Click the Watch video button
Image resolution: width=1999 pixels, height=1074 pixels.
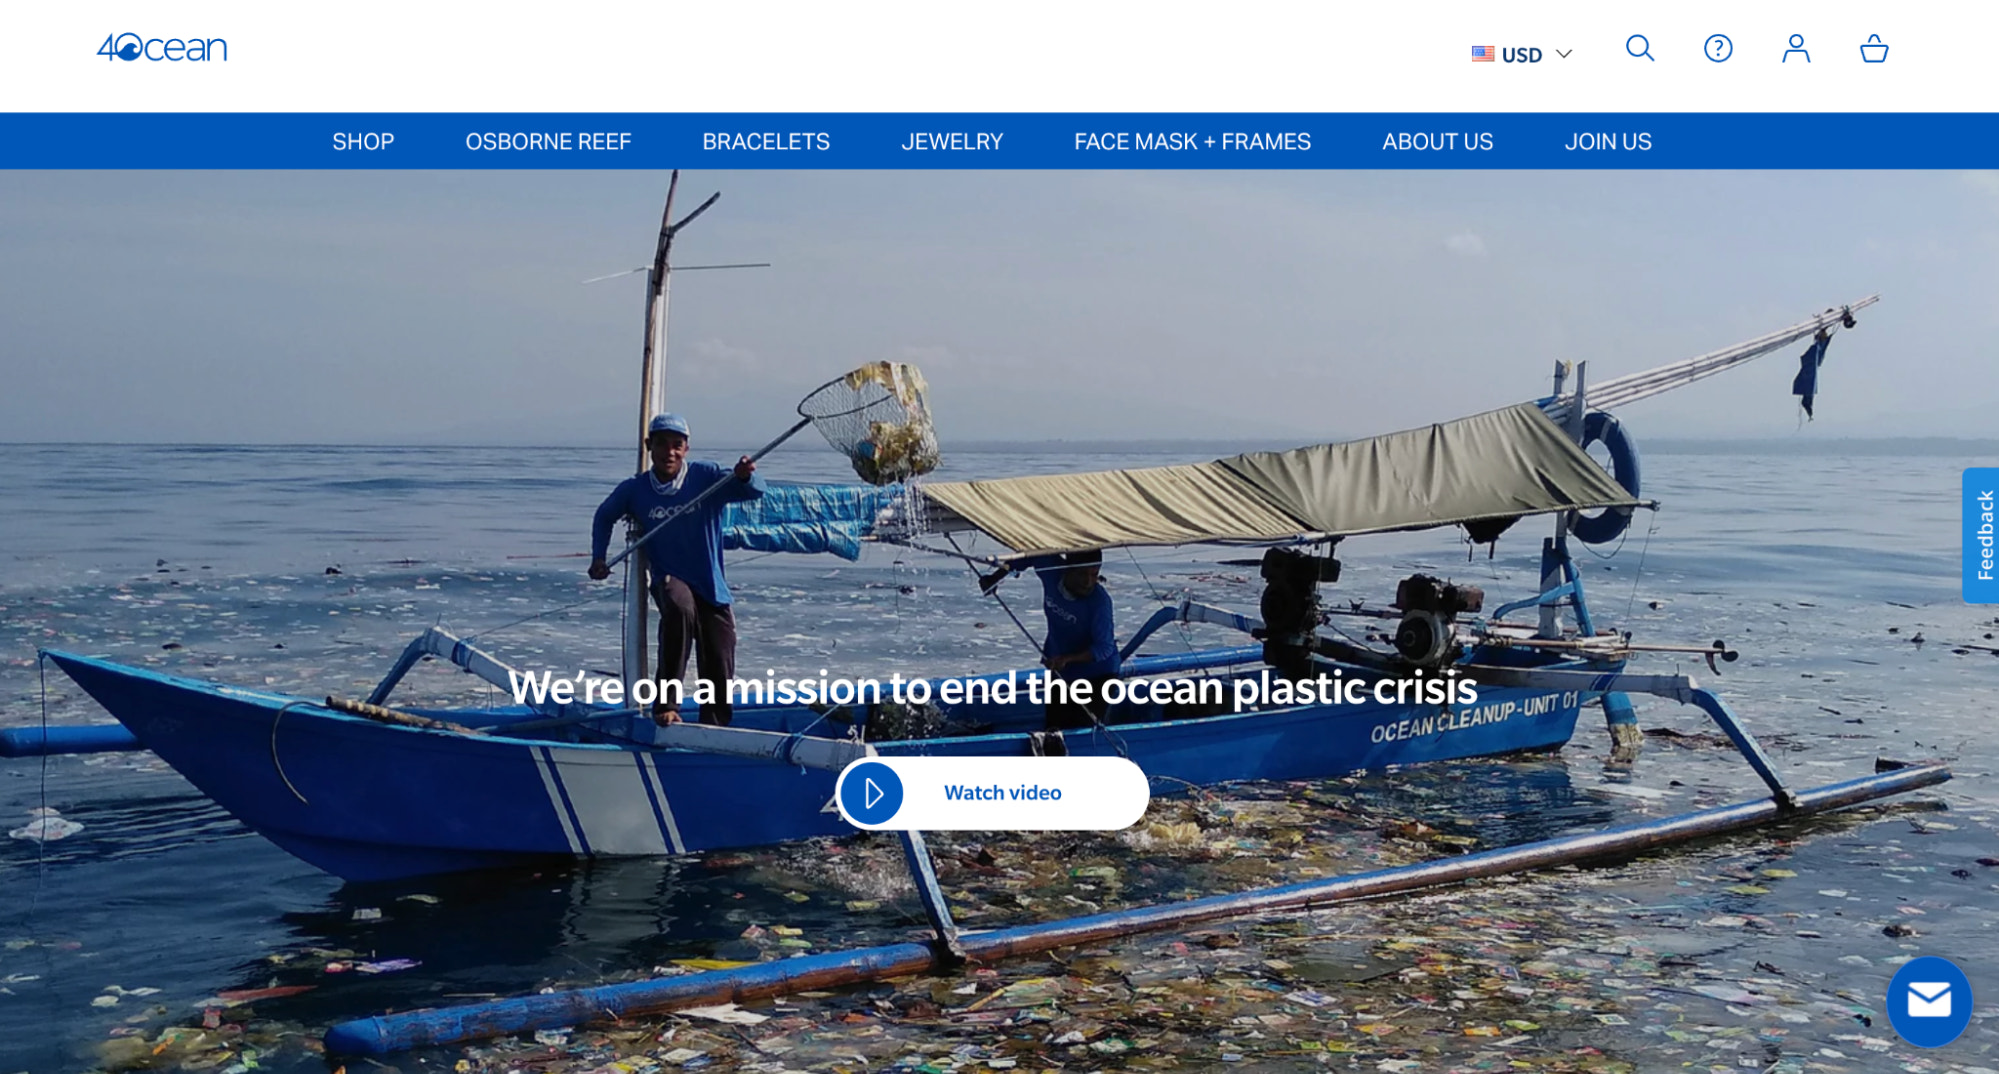(x=993, y=793)
